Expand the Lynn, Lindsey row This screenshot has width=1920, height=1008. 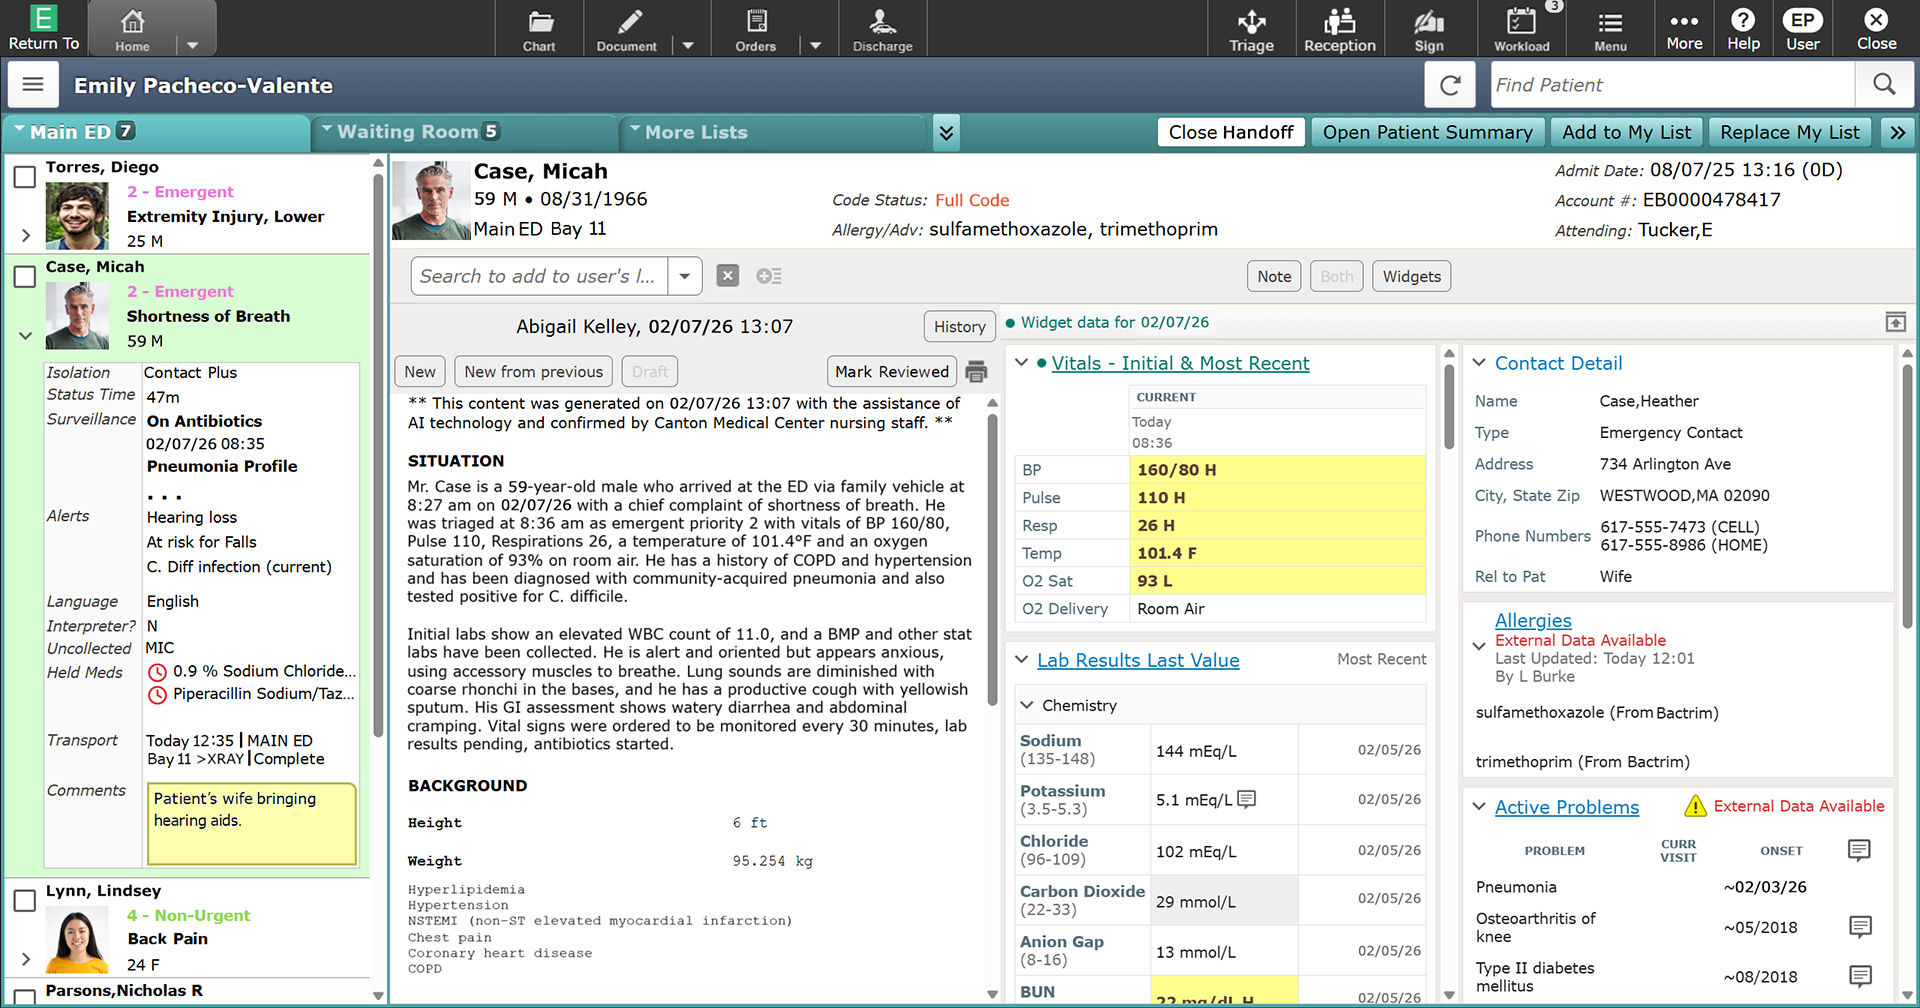pyautogui.click(x=26, y=959)
